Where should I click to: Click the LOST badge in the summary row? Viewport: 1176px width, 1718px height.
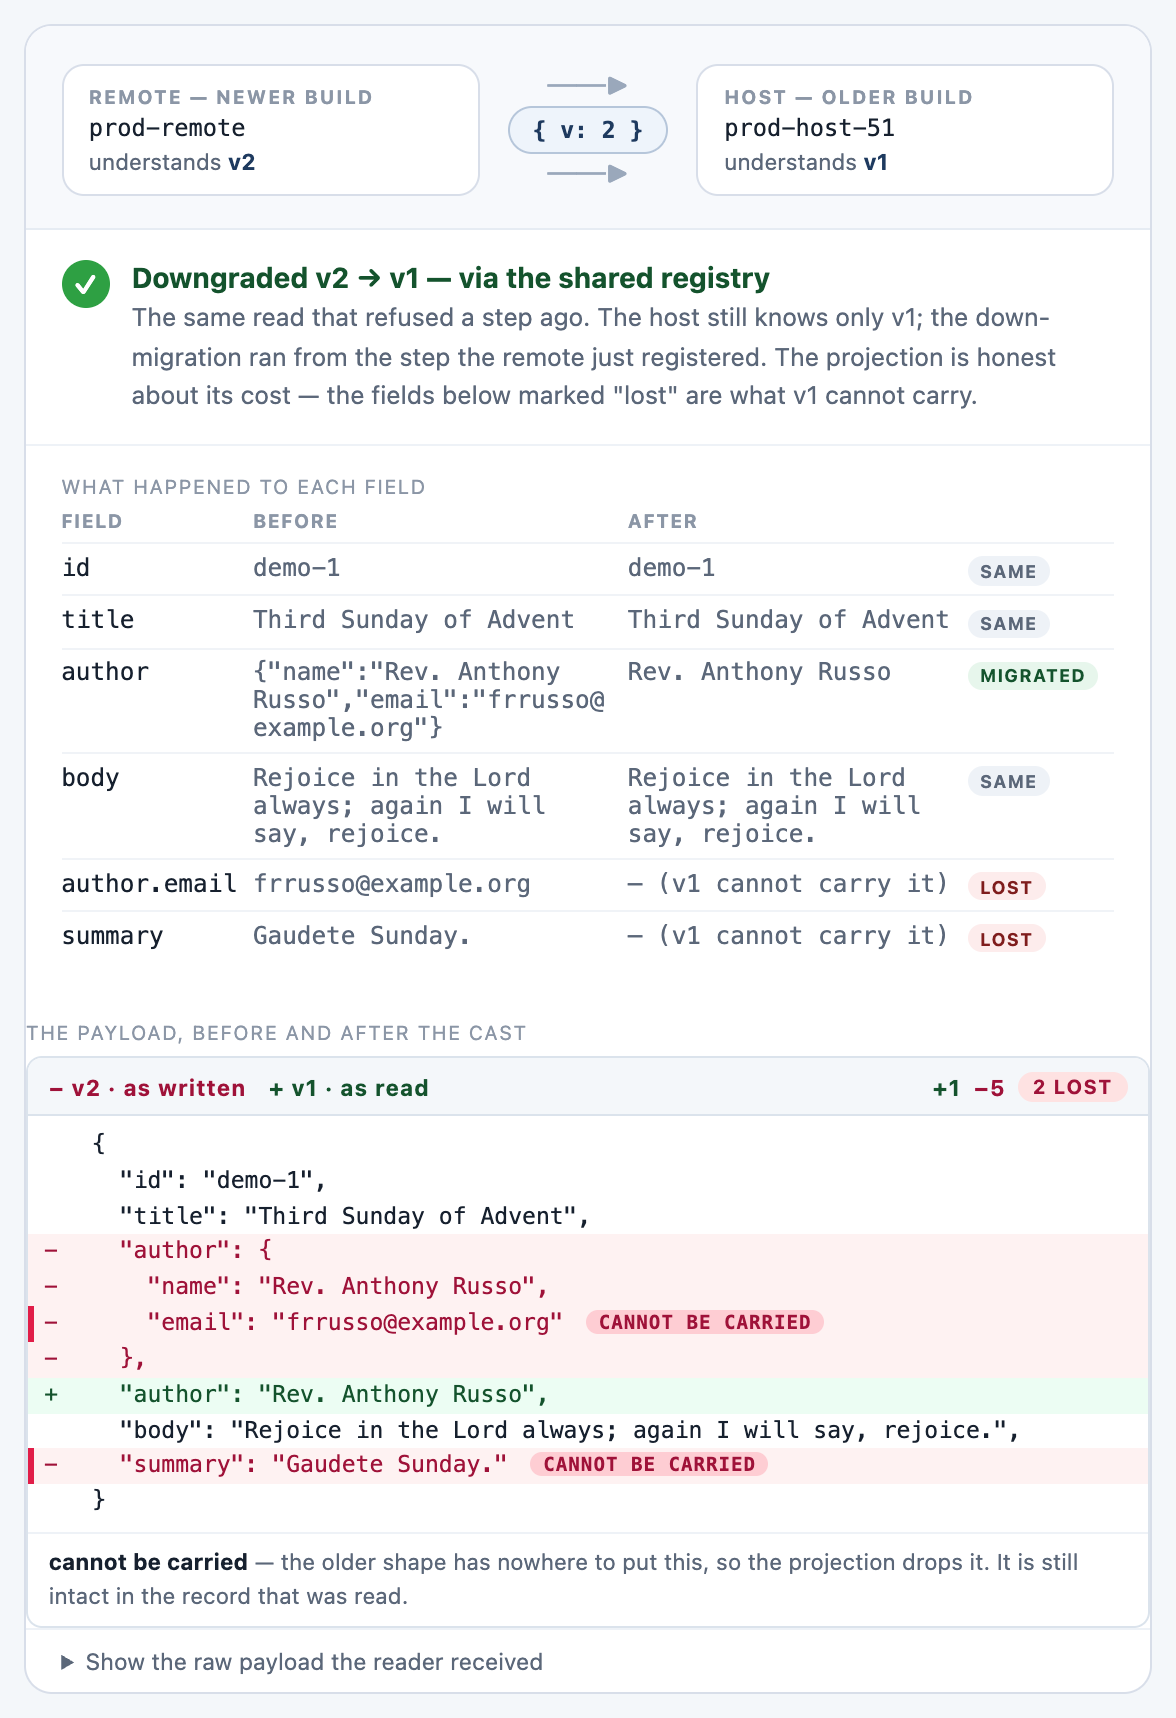tap(1006, 940)
